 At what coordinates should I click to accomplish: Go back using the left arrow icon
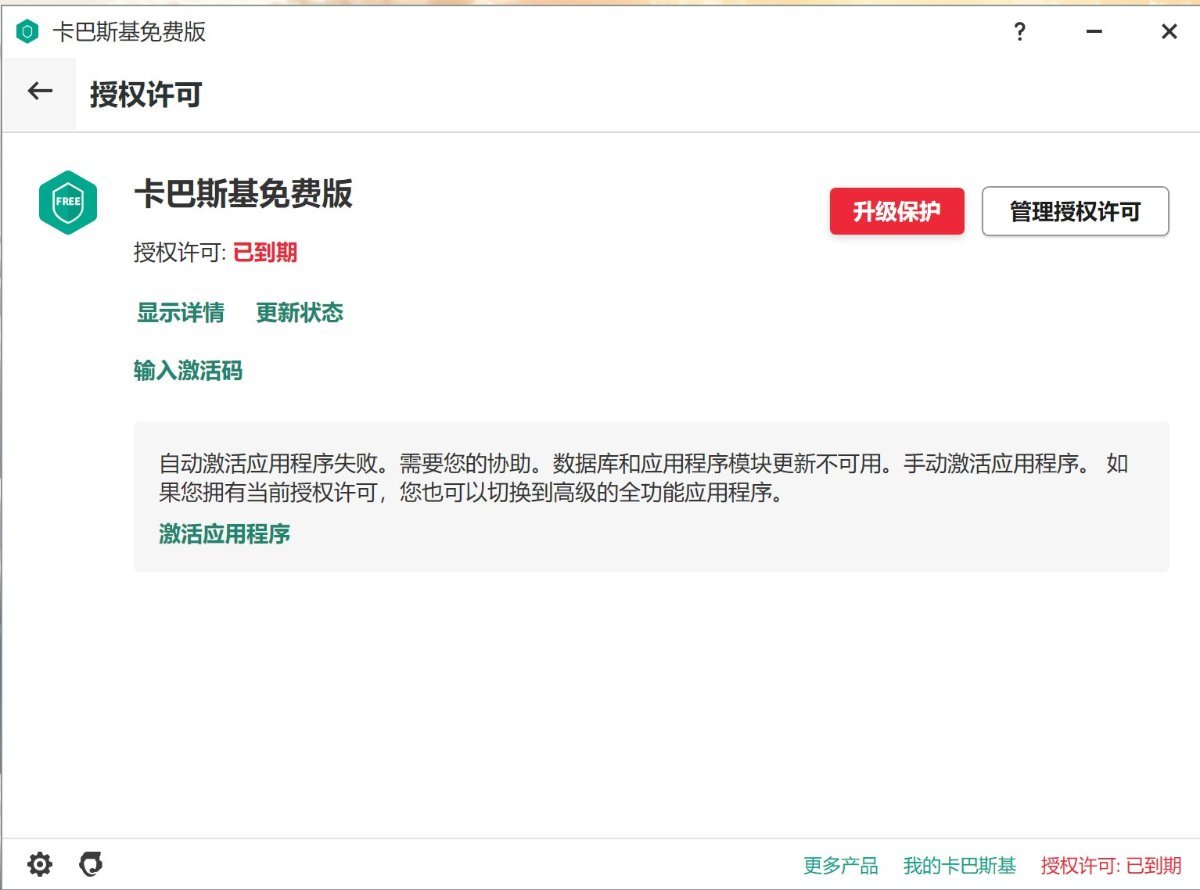tap(40, 92)
